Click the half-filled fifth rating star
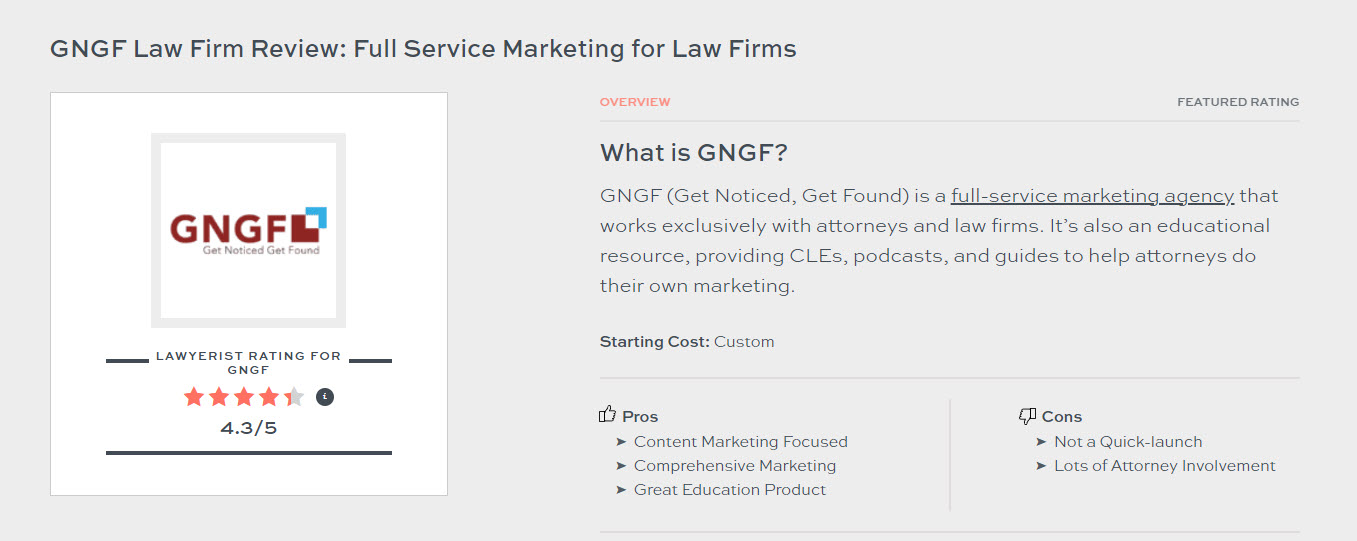The width and height of the screenshot is (1357, 541). point(294,397)
